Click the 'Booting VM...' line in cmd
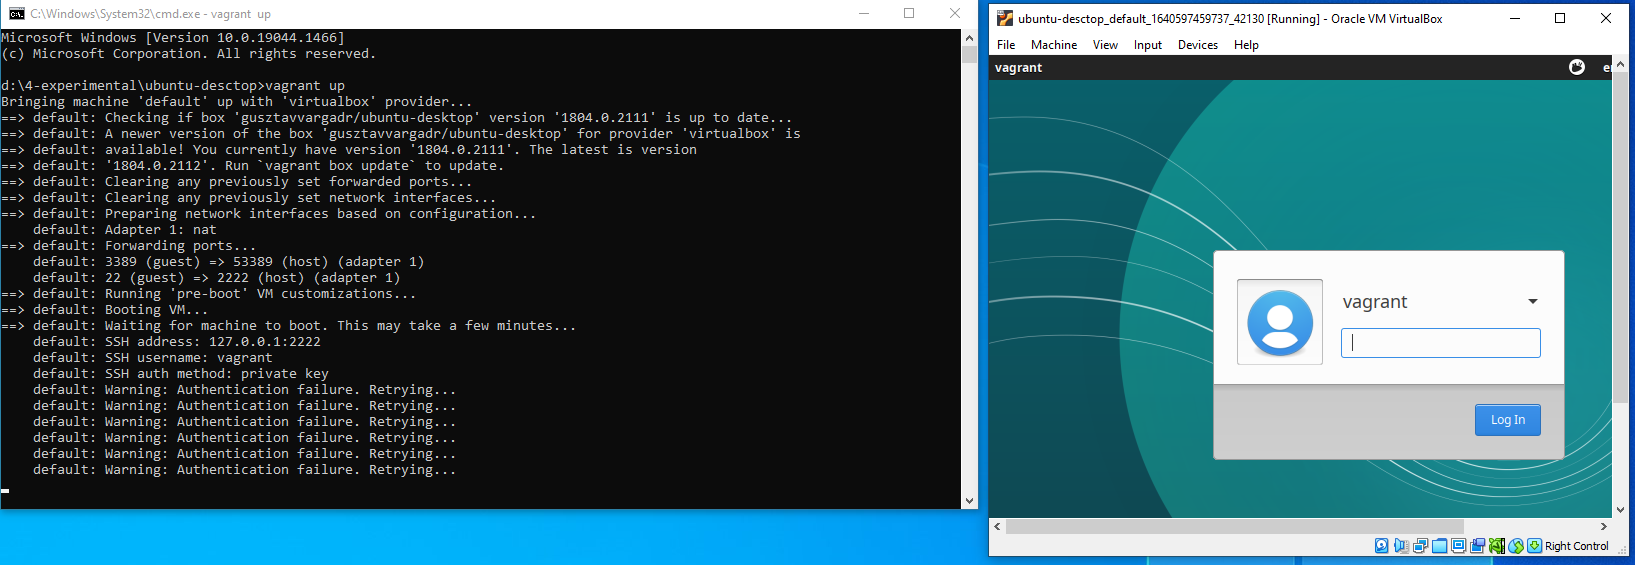This screenshot has width=1635, height=565. tap(105, 310)
